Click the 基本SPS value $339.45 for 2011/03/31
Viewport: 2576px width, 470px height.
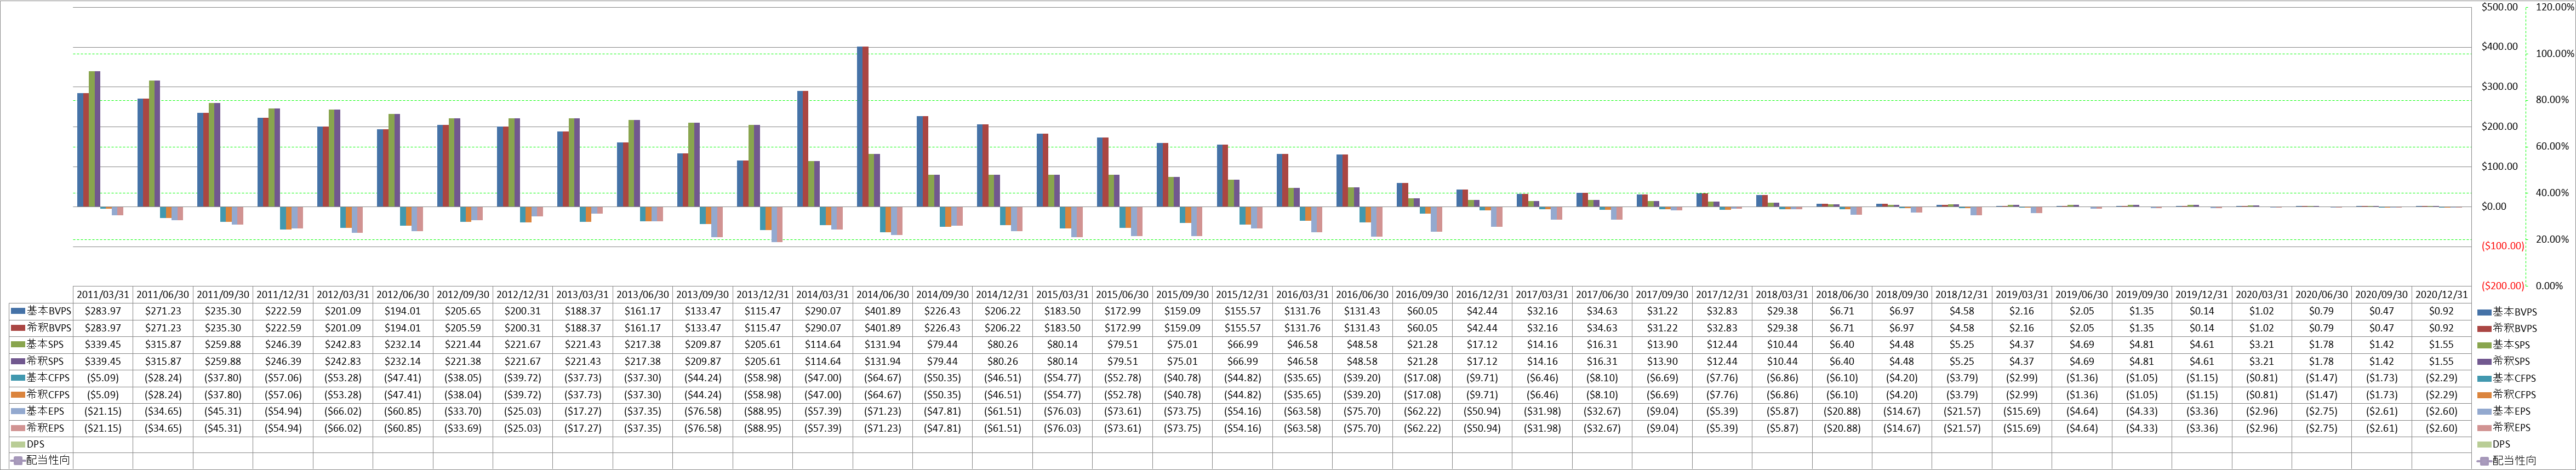tap(103, 344)
